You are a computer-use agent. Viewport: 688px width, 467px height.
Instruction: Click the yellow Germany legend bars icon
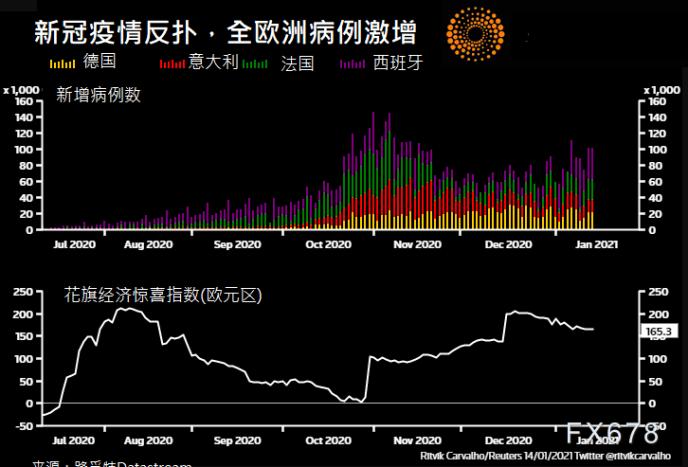62,64
